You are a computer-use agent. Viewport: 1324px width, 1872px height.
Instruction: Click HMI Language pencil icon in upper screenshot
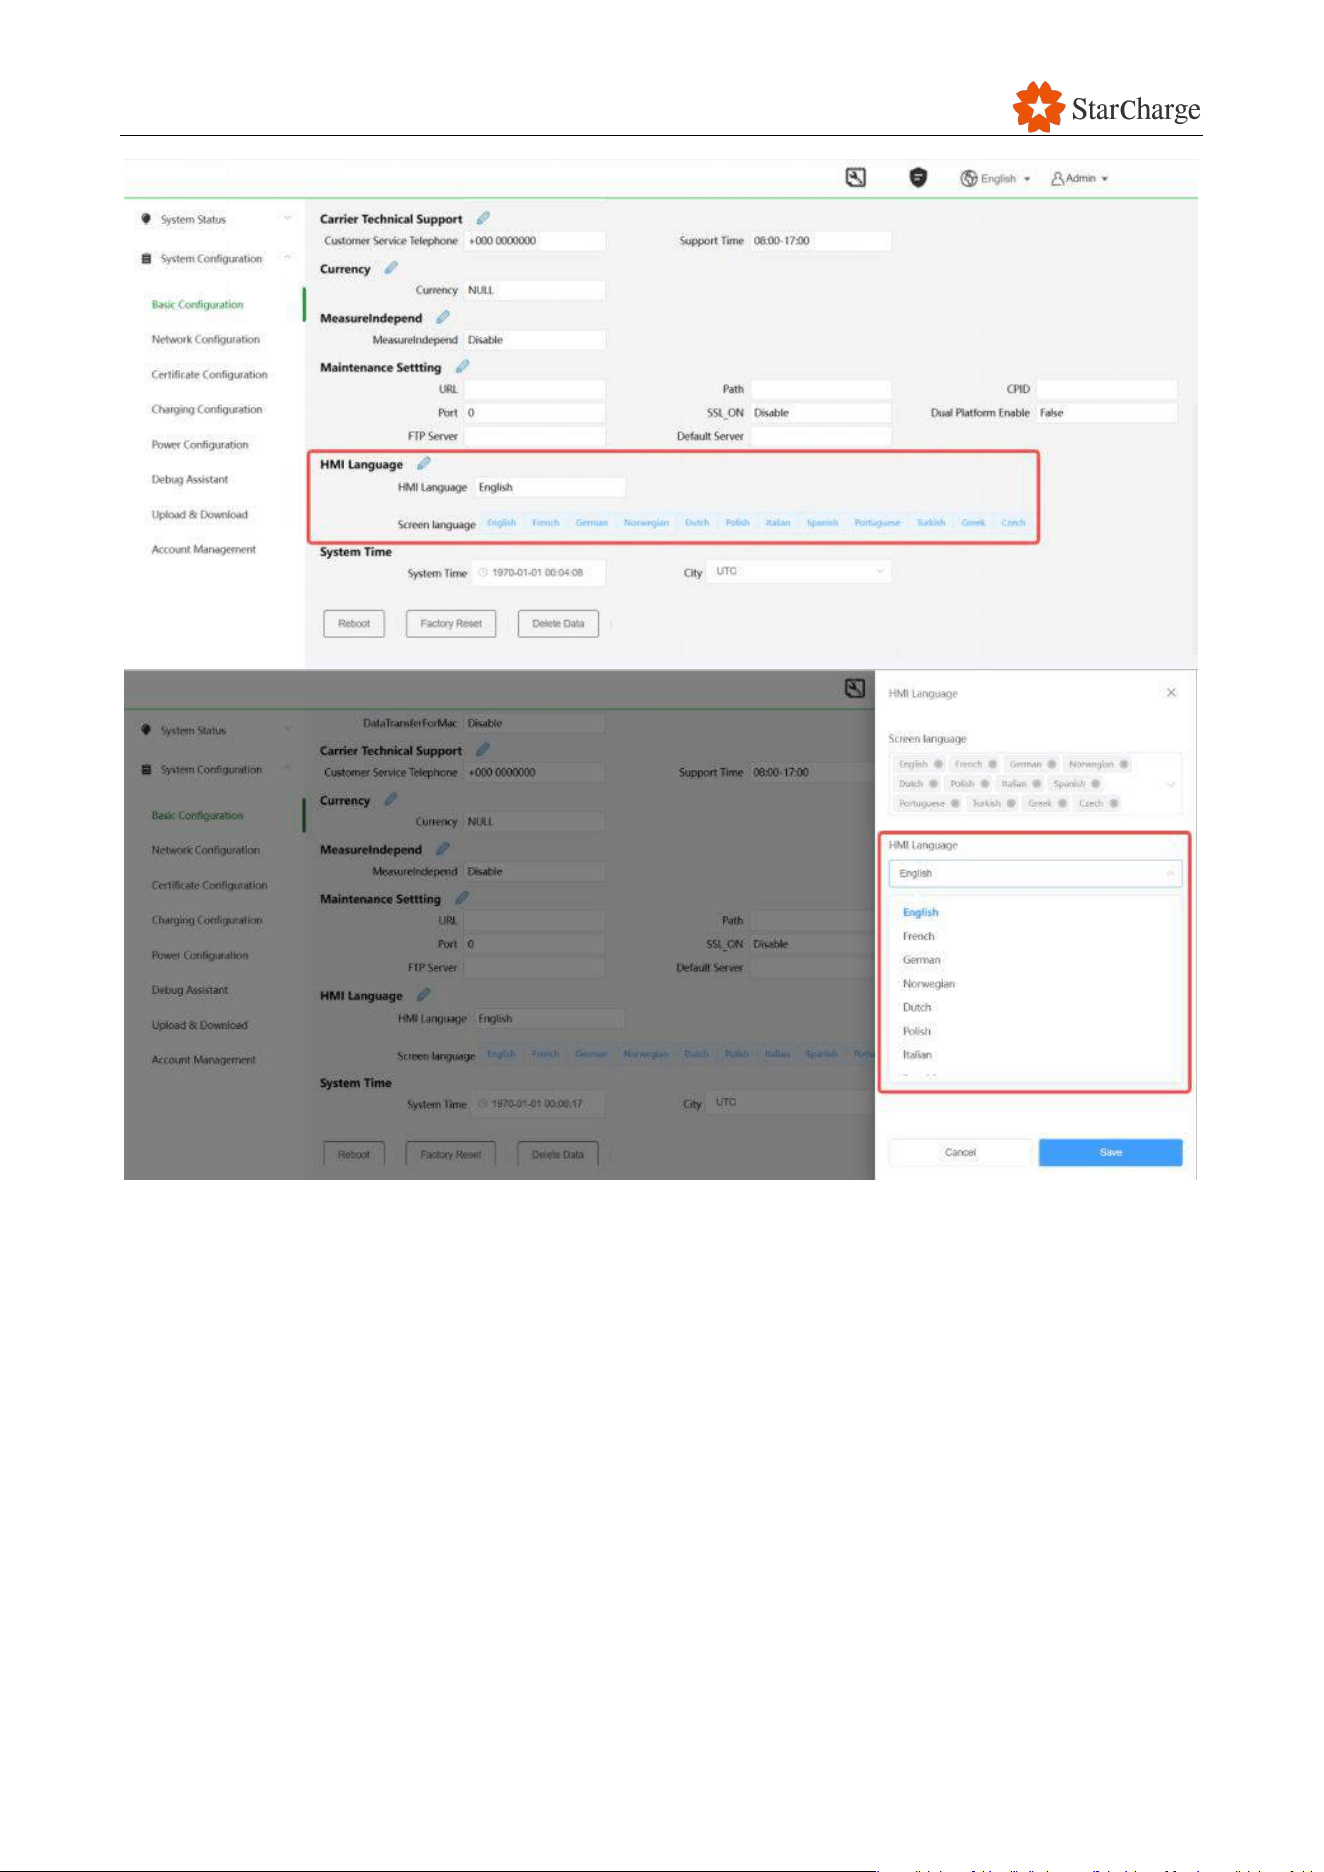point(424,464)
